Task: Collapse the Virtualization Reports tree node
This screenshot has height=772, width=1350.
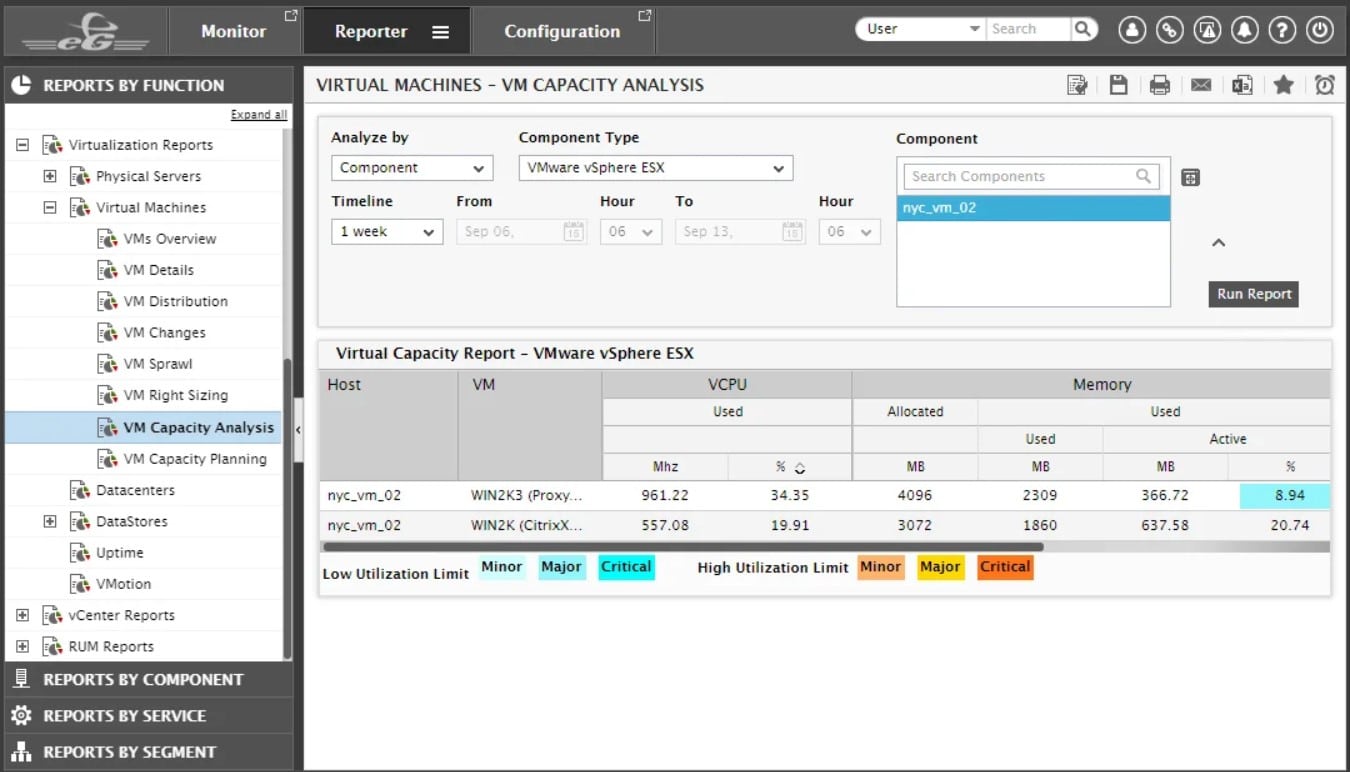Action: coord(22,145)
